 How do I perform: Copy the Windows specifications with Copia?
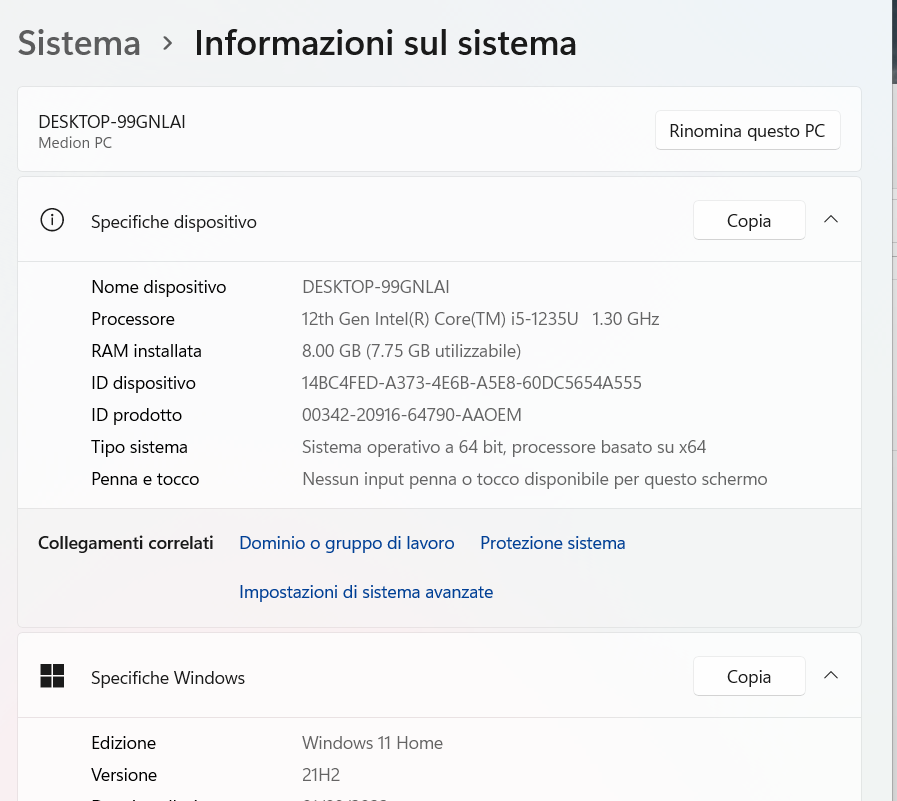[749, 676]
